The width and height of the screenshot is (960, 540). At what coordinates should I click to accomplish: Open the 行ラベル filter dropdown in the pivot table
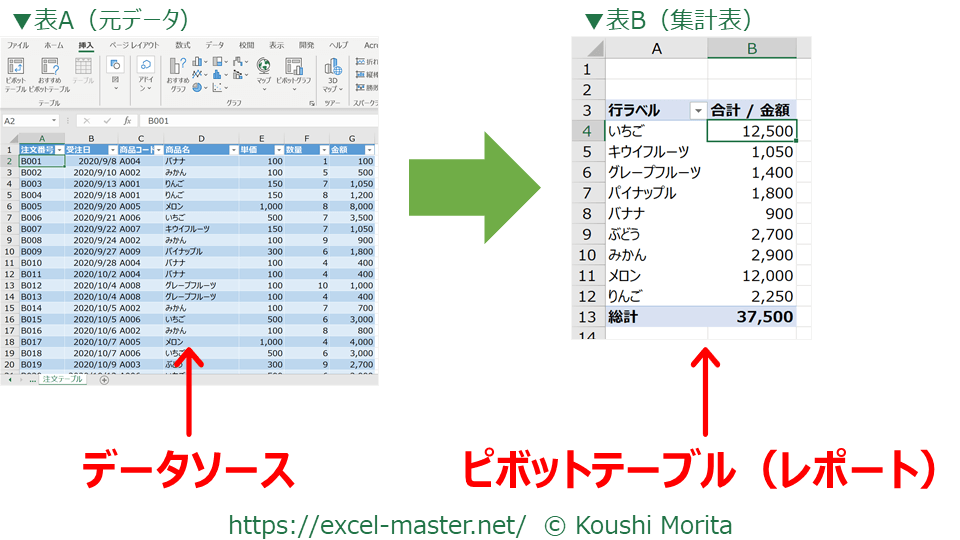[x=697, y=110]
